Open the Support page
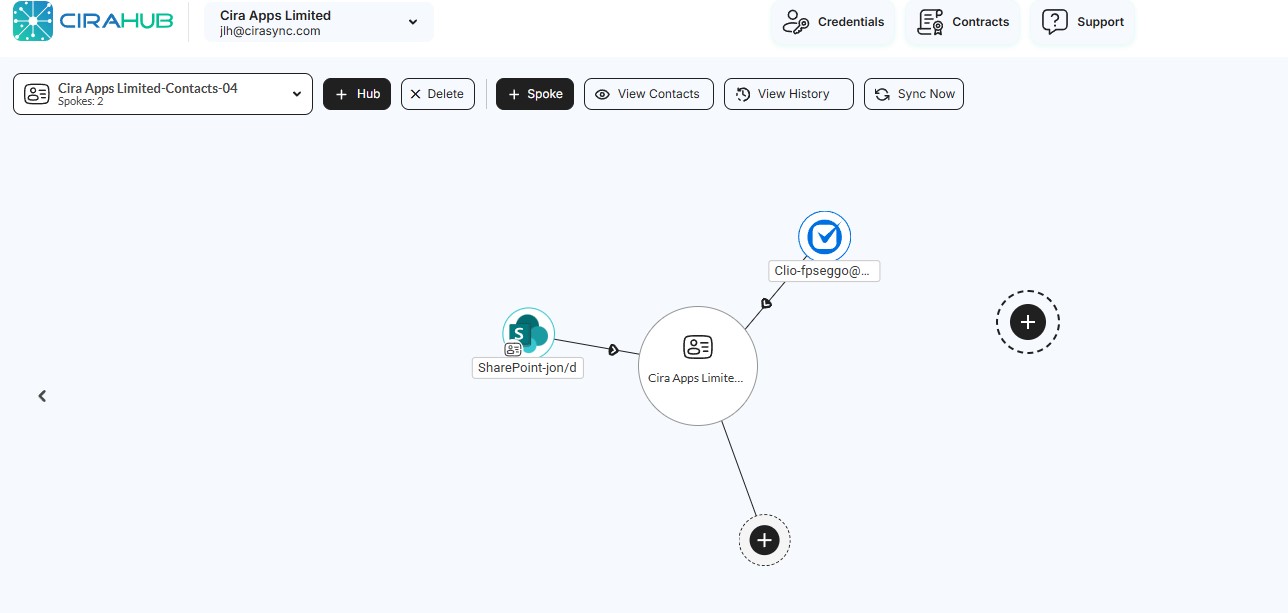 (1083, 22)
